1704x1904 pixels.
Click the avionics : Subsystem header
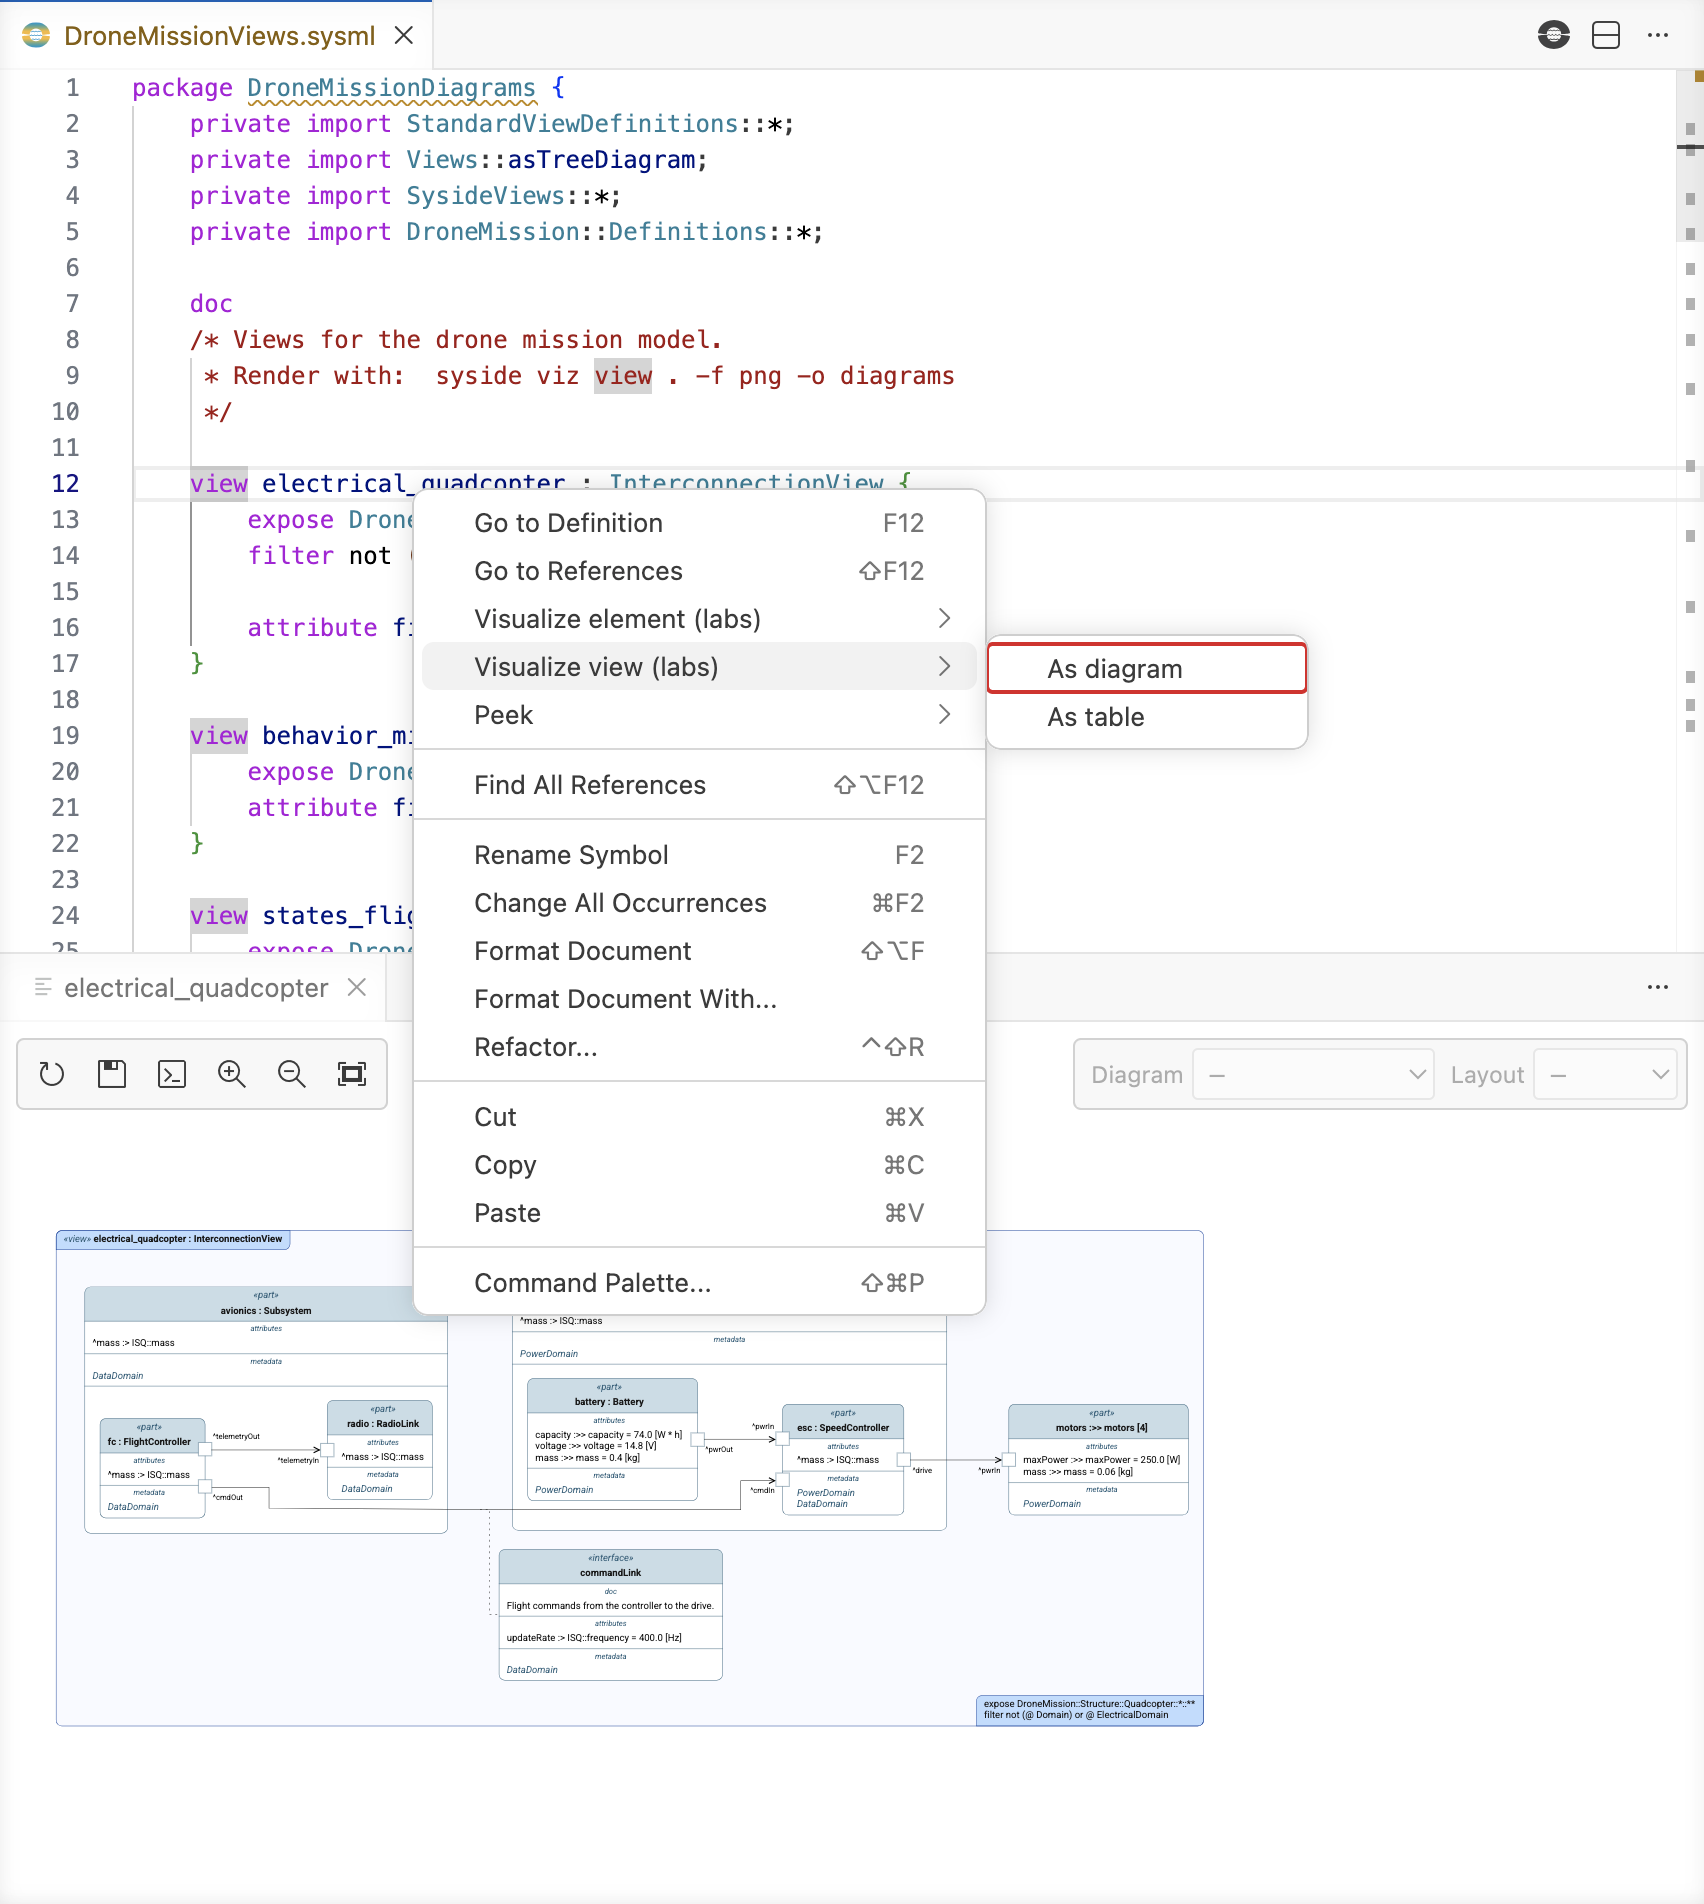[x=266, y=1304]
